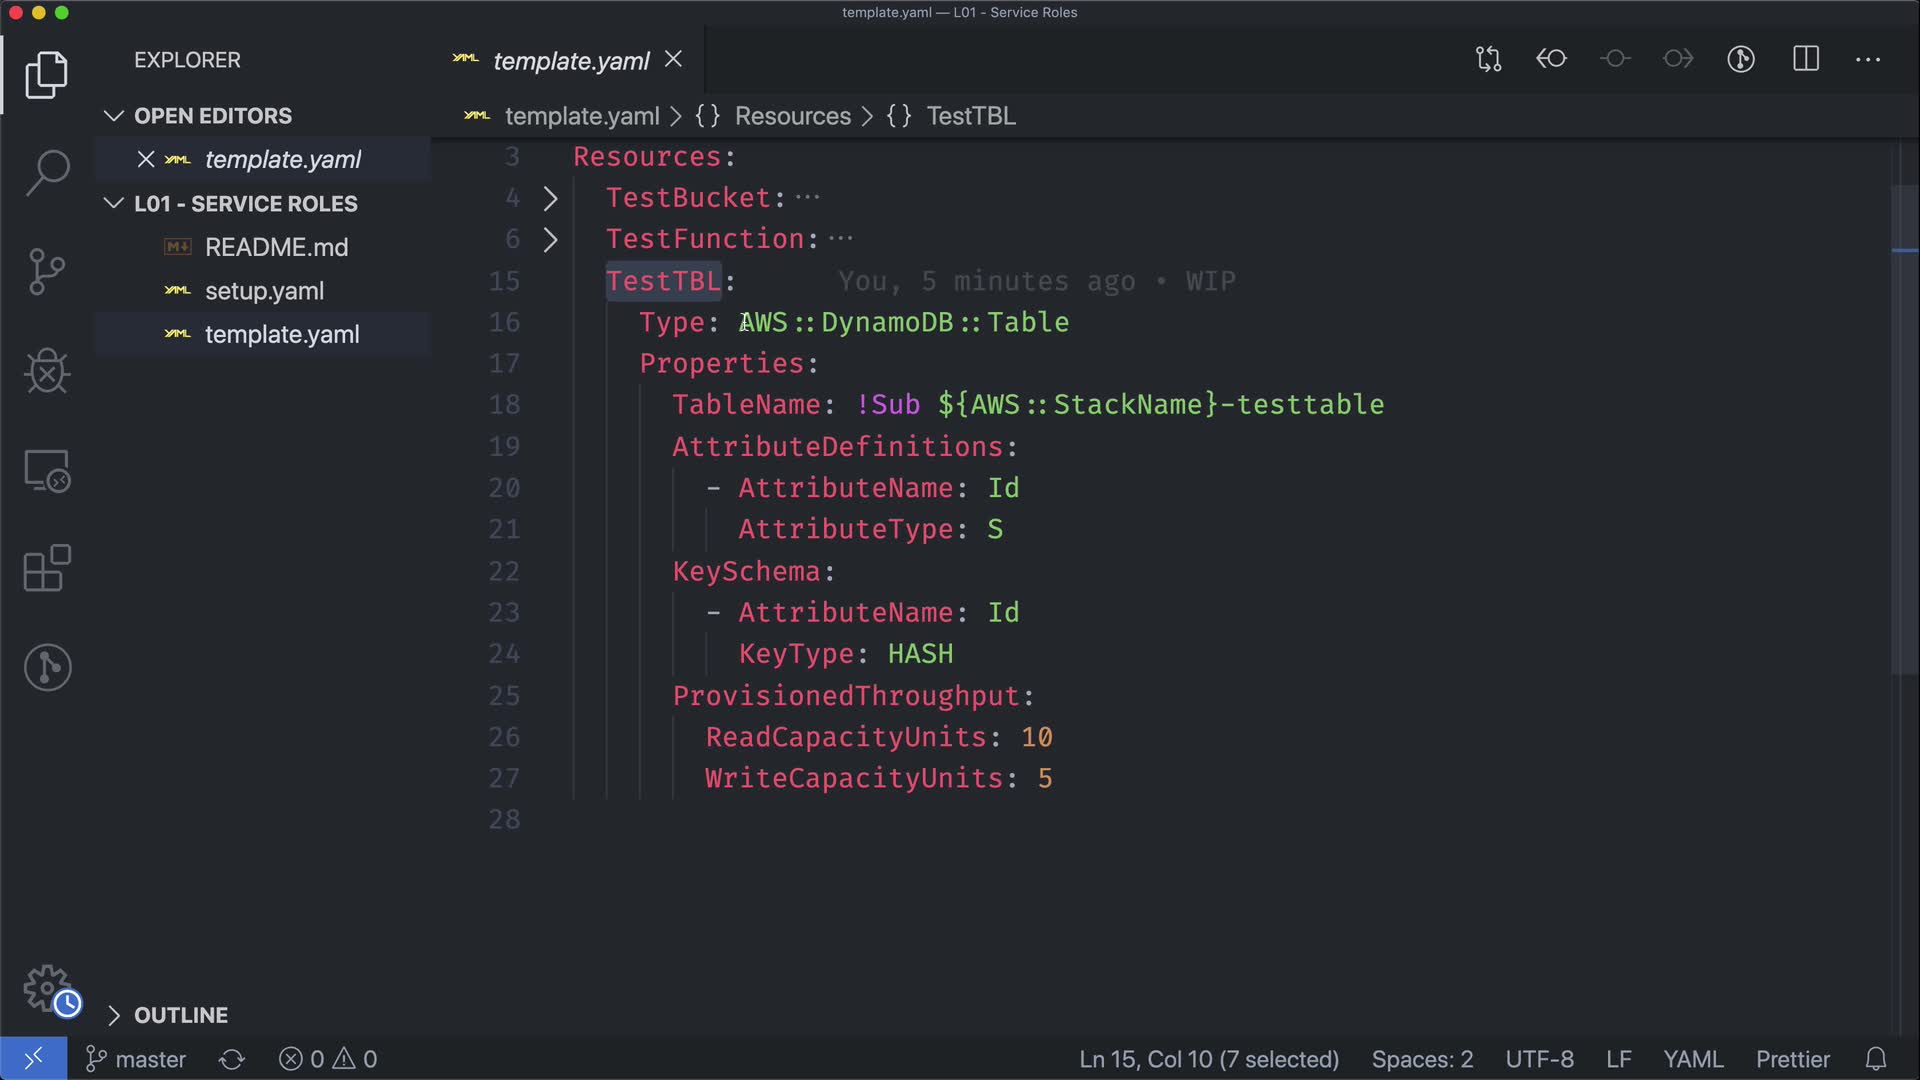This screenshot has width=1920, height=1080.
Task: Open the Manage gear settings icon
Action: point(47,988)
